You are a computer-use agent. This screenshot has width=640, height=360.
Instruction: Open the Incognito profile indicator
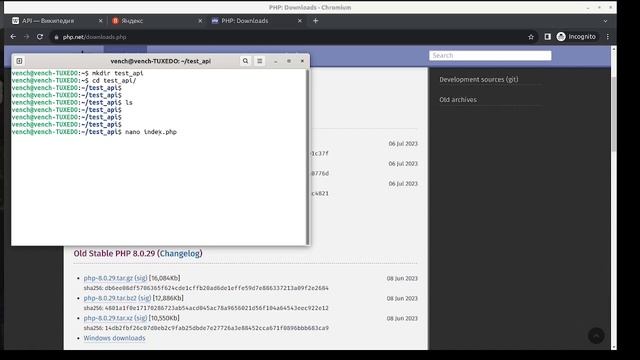click(x=576, y=37)
